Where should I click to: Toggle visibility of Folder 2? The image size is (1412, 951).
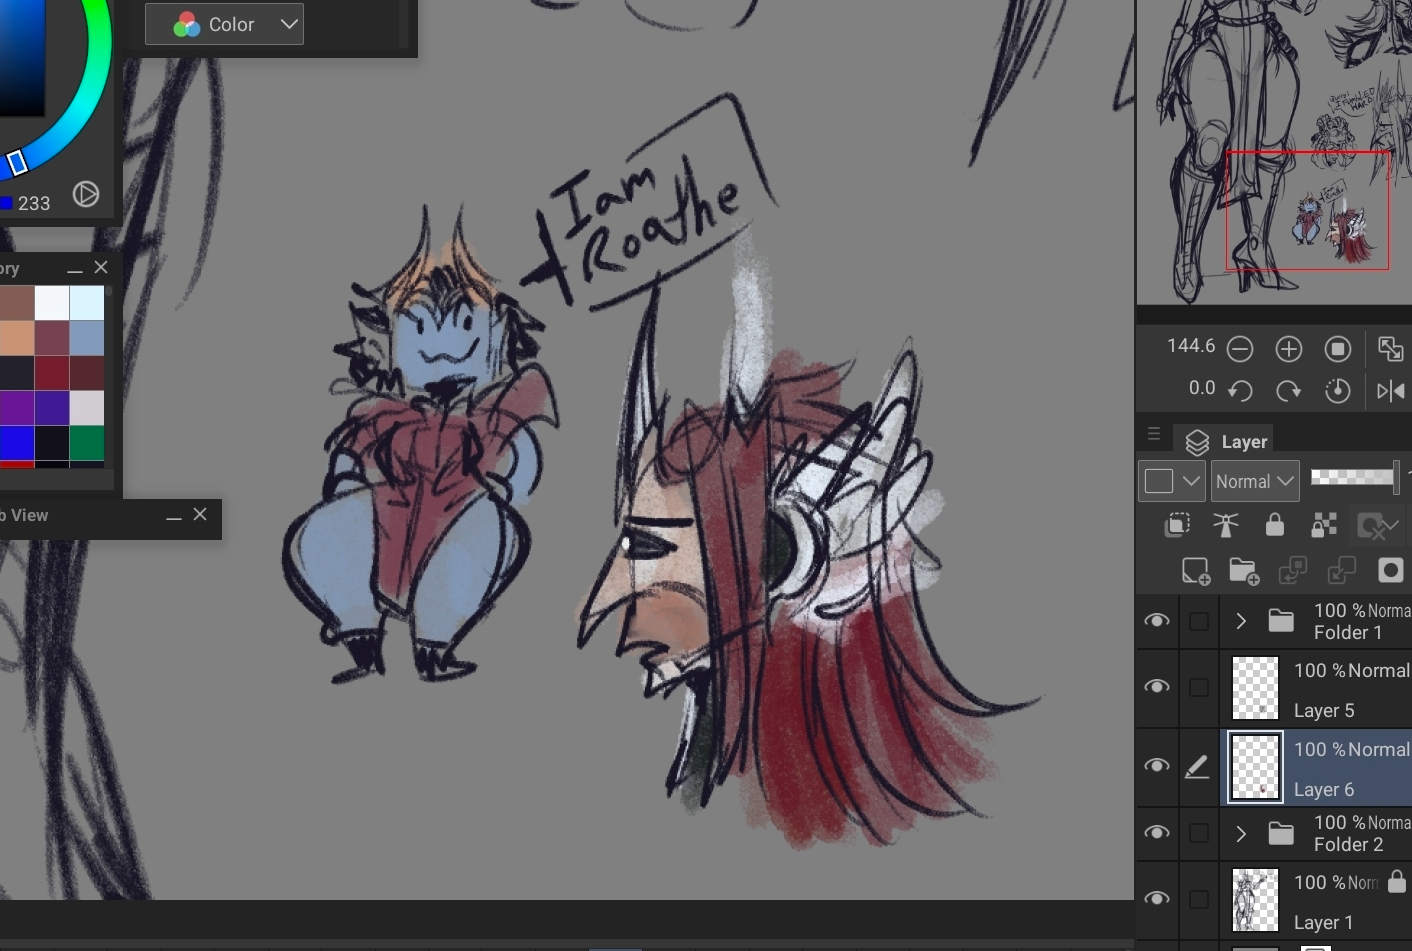[1157, 833]
